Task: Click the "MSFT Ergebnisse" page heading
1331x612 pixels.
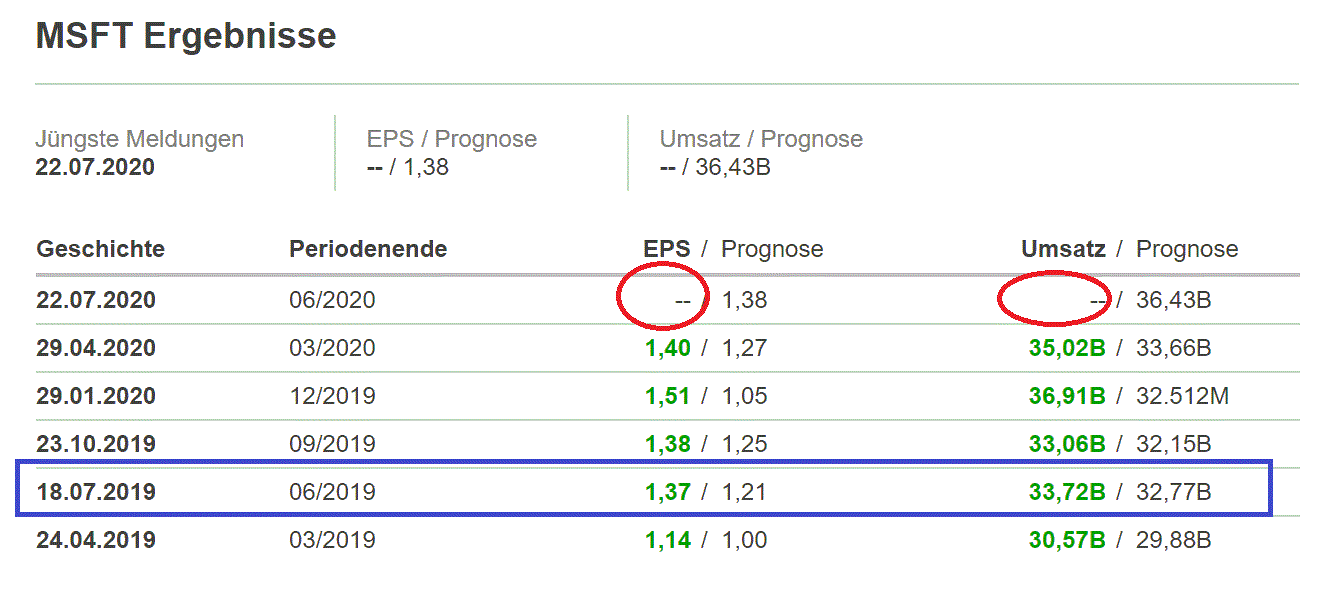Action: [186, 37]
